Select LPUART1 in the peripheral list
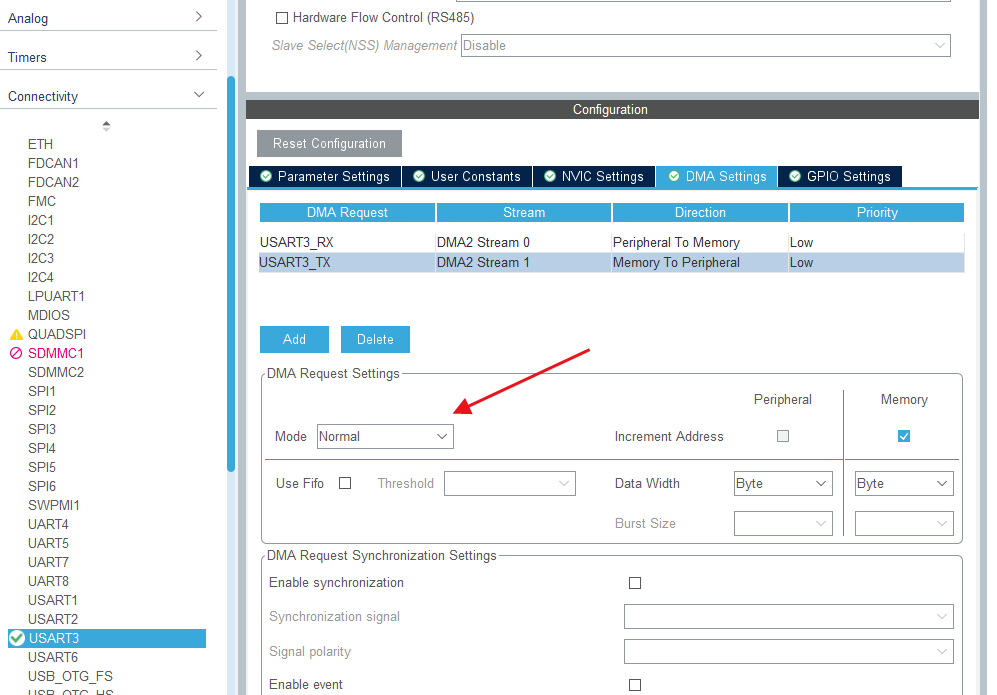 (56, 296)
